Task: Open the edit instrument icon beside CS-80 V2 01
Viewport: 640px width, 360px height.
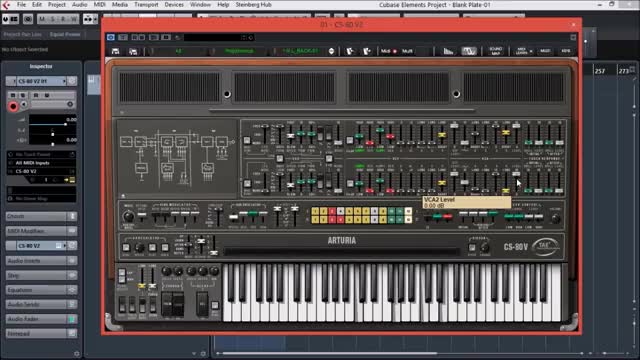Action: [72, 81]
